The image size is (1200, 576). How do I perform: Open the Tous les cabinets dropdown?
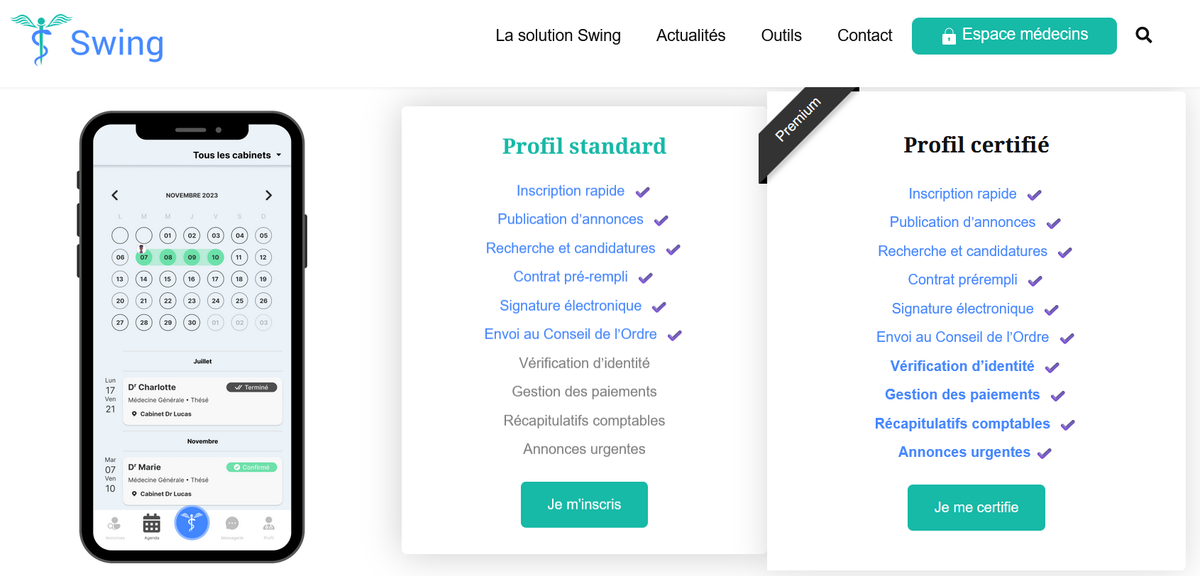(x=237, y=155)
